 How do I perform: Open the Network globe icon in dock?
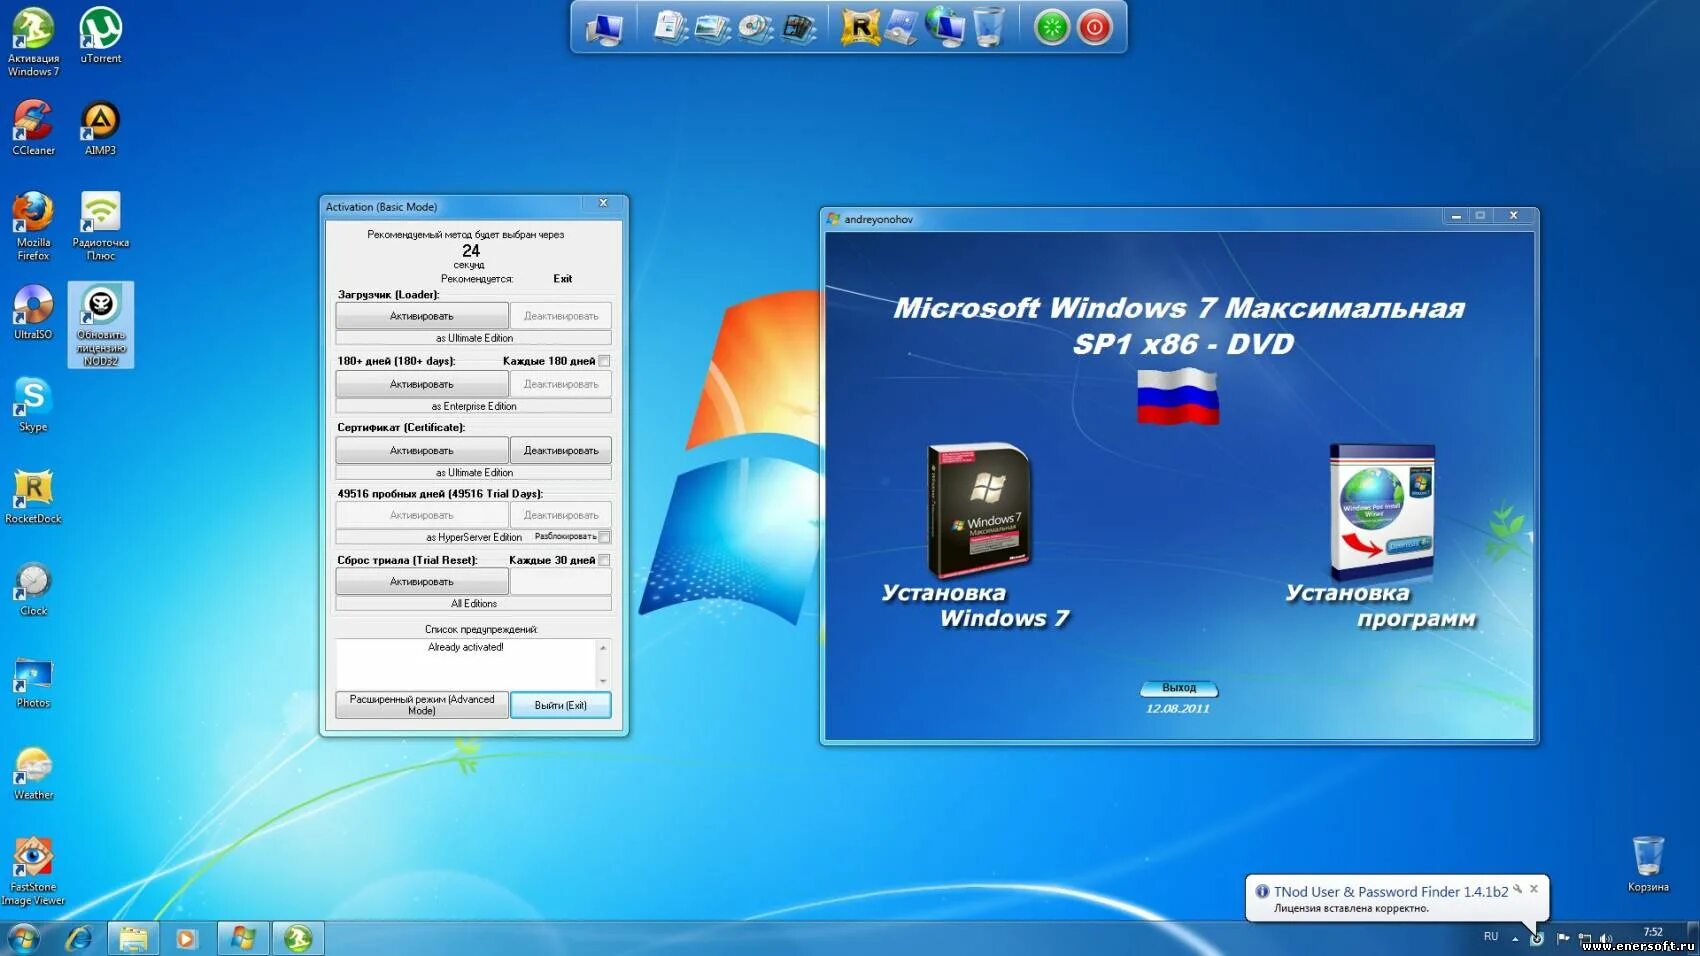[945, 27]
